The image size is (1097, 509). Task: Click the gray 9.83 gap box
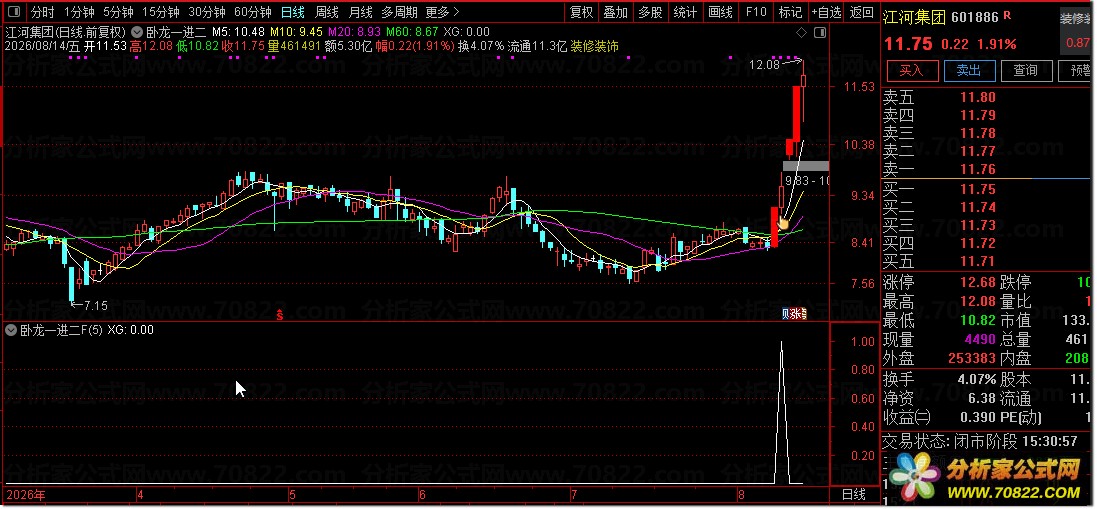click(805, 166)
